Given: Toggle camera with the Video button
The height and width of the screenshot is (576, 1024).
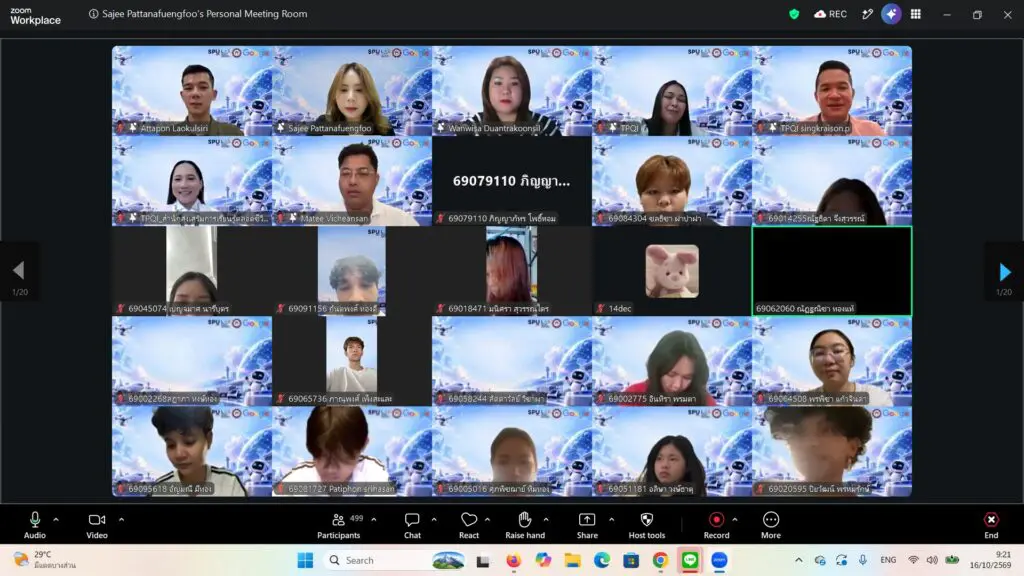Looking at the screenshot, I should click(x=97, y=526).
